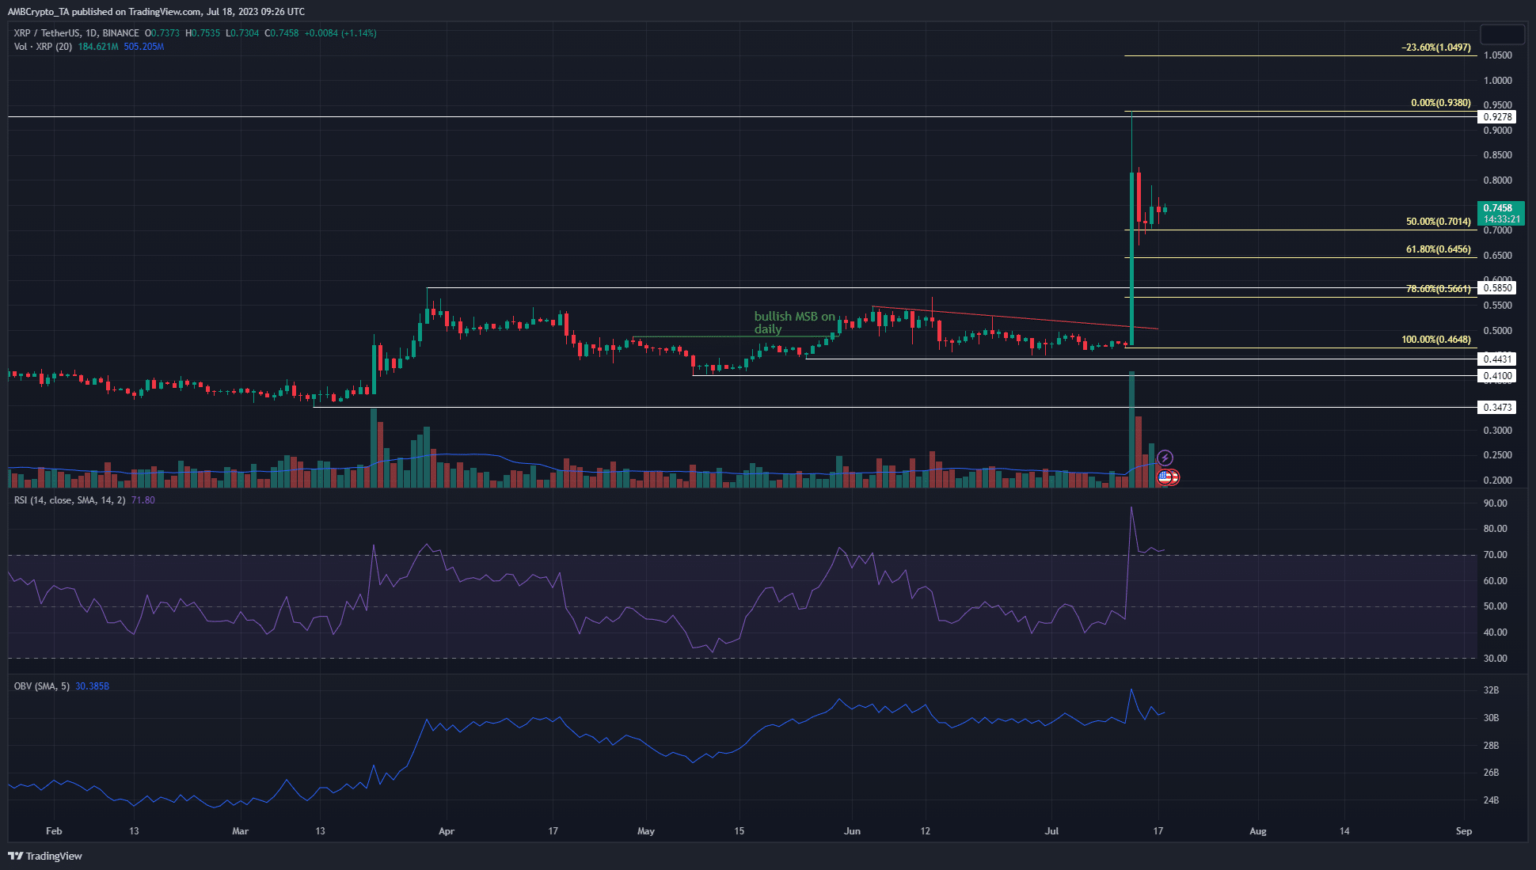Click the TradingView logo at bottom left
Screen dimensions: 1536x870
(x=45, y=856)
